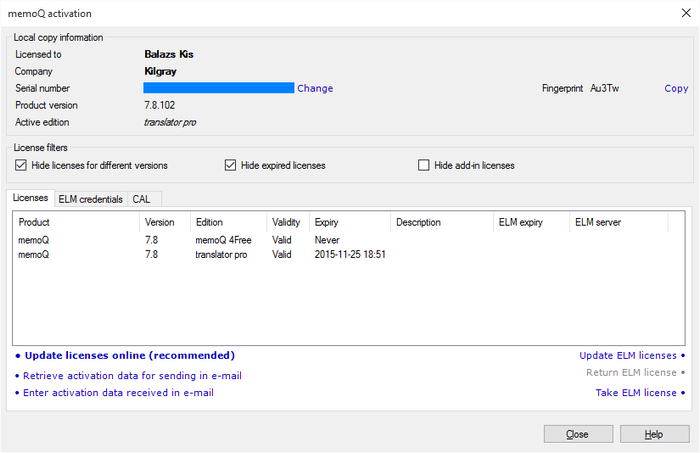Sort licenses by Expiry column header

[x=326, y=222]
